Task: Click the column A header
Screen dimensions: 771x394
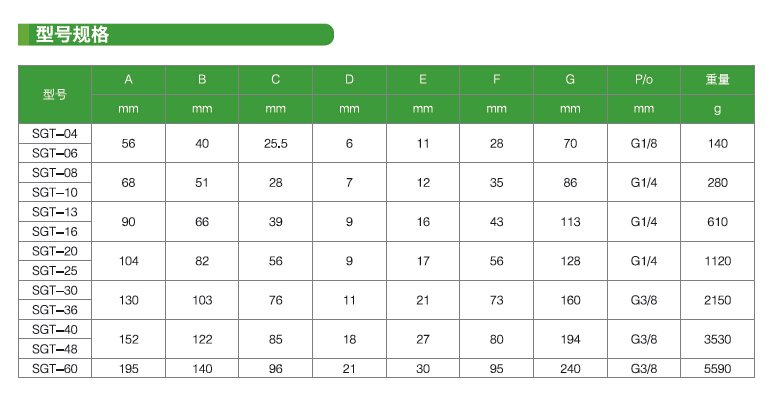Action: [128, 80]
